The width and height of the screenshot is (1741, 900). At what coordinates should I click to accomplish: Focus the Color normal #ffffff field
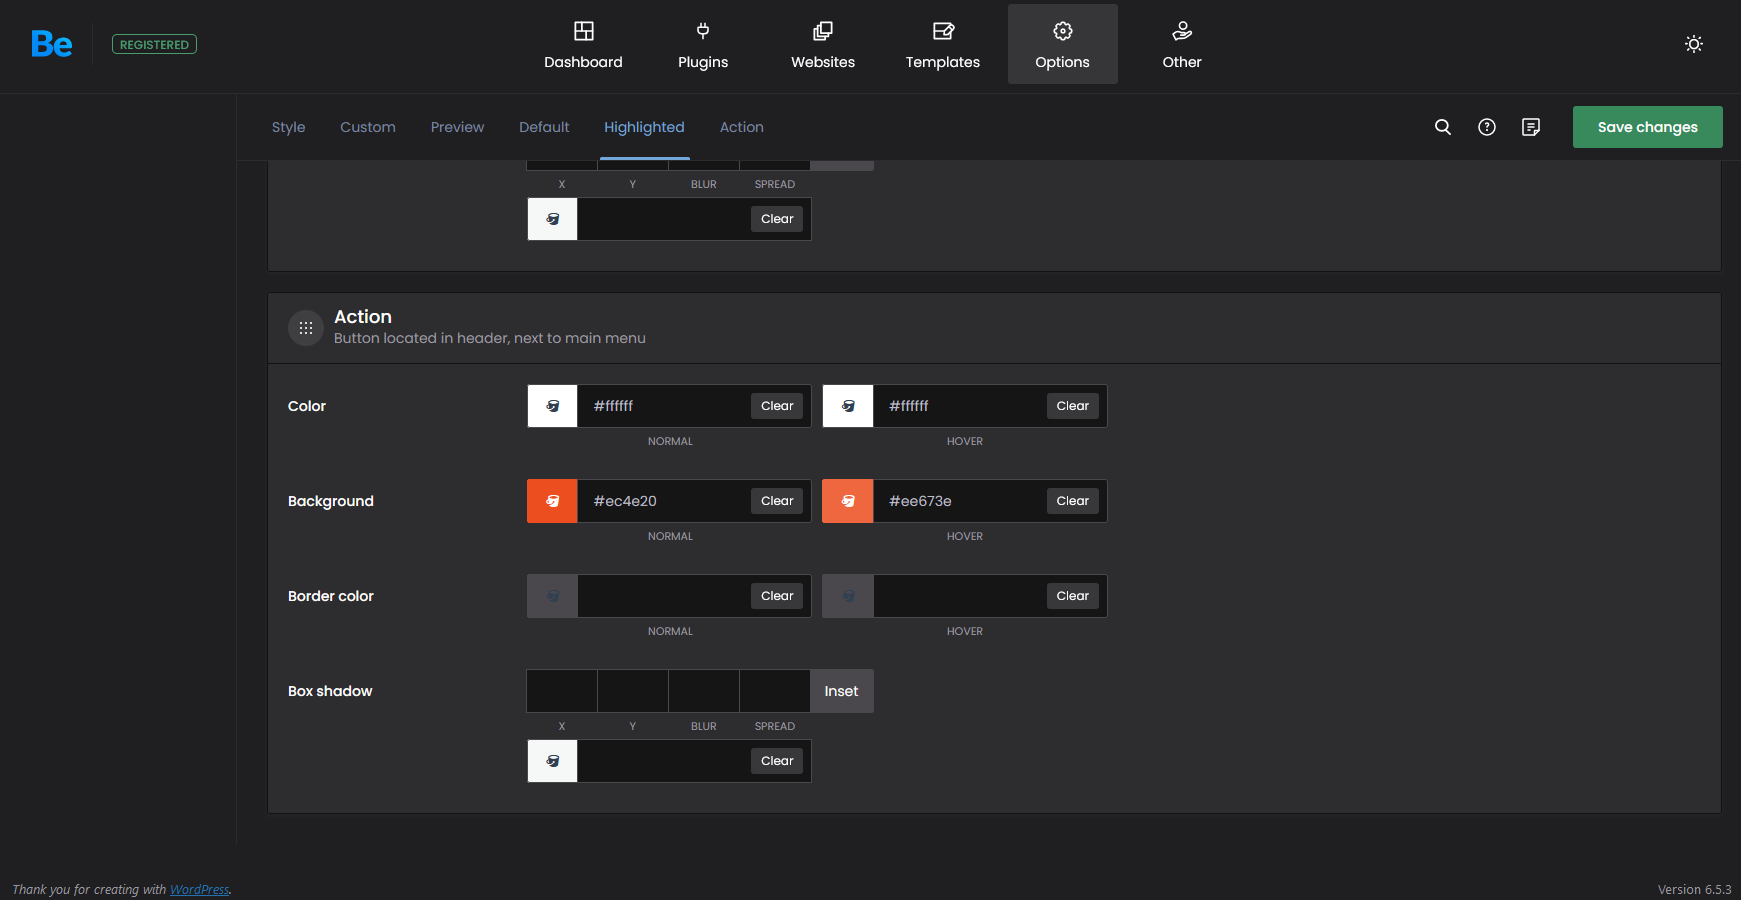click(x=664, y=406)
